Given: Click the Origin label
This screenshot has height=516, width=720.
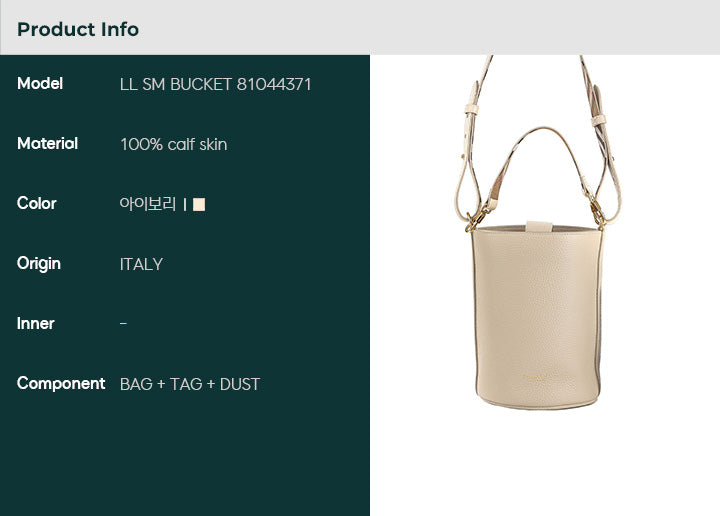Looking at the screenshot, I should point(39,264).
